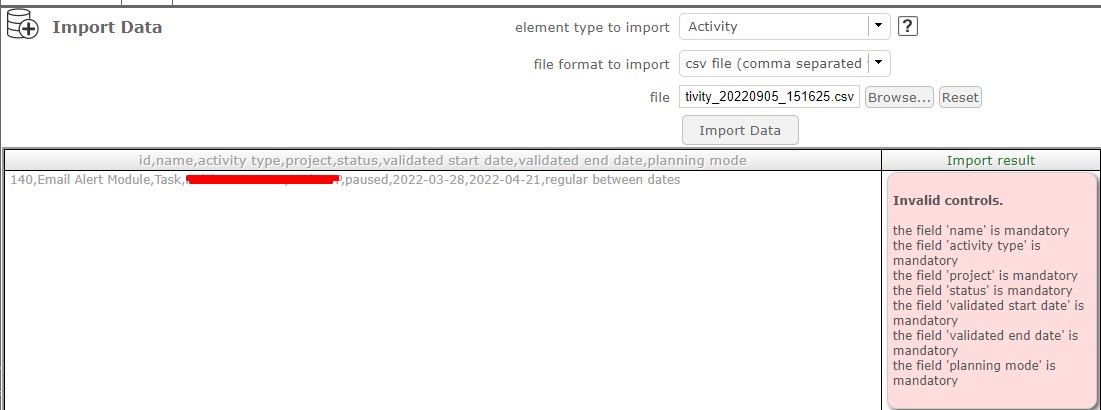This screenshot has width=1101, height=410.
Task: Click the 'file' label
Action: 659,97
